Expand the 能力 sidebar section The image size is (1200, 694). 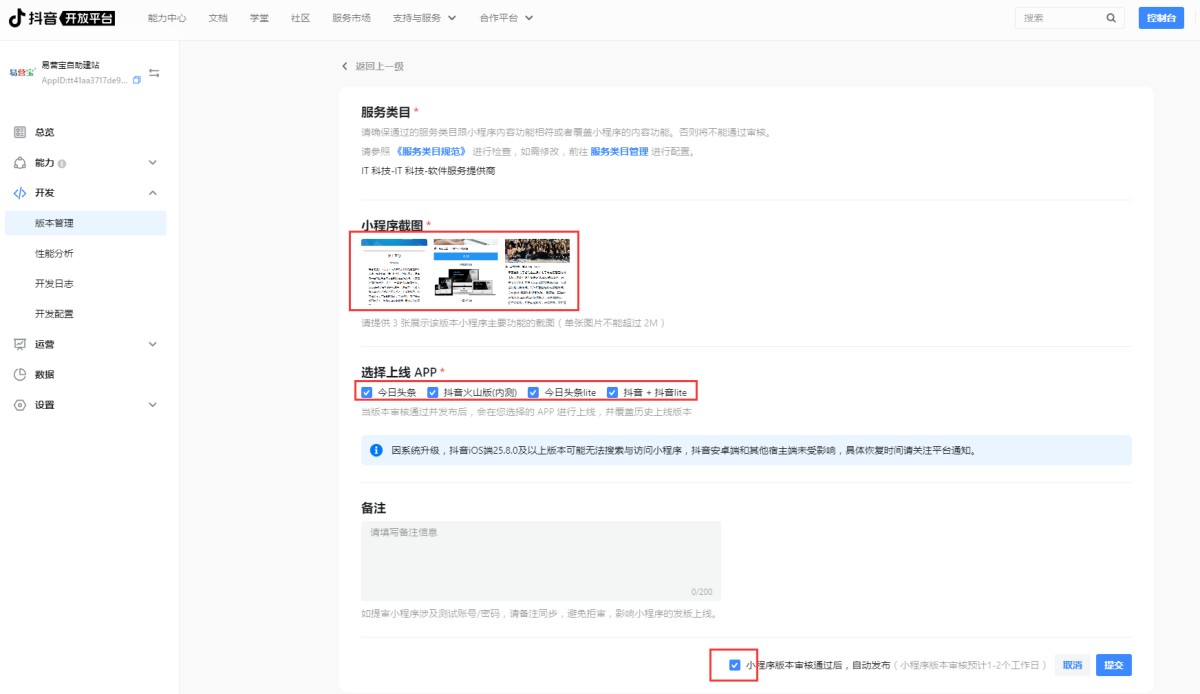[153, 162]
